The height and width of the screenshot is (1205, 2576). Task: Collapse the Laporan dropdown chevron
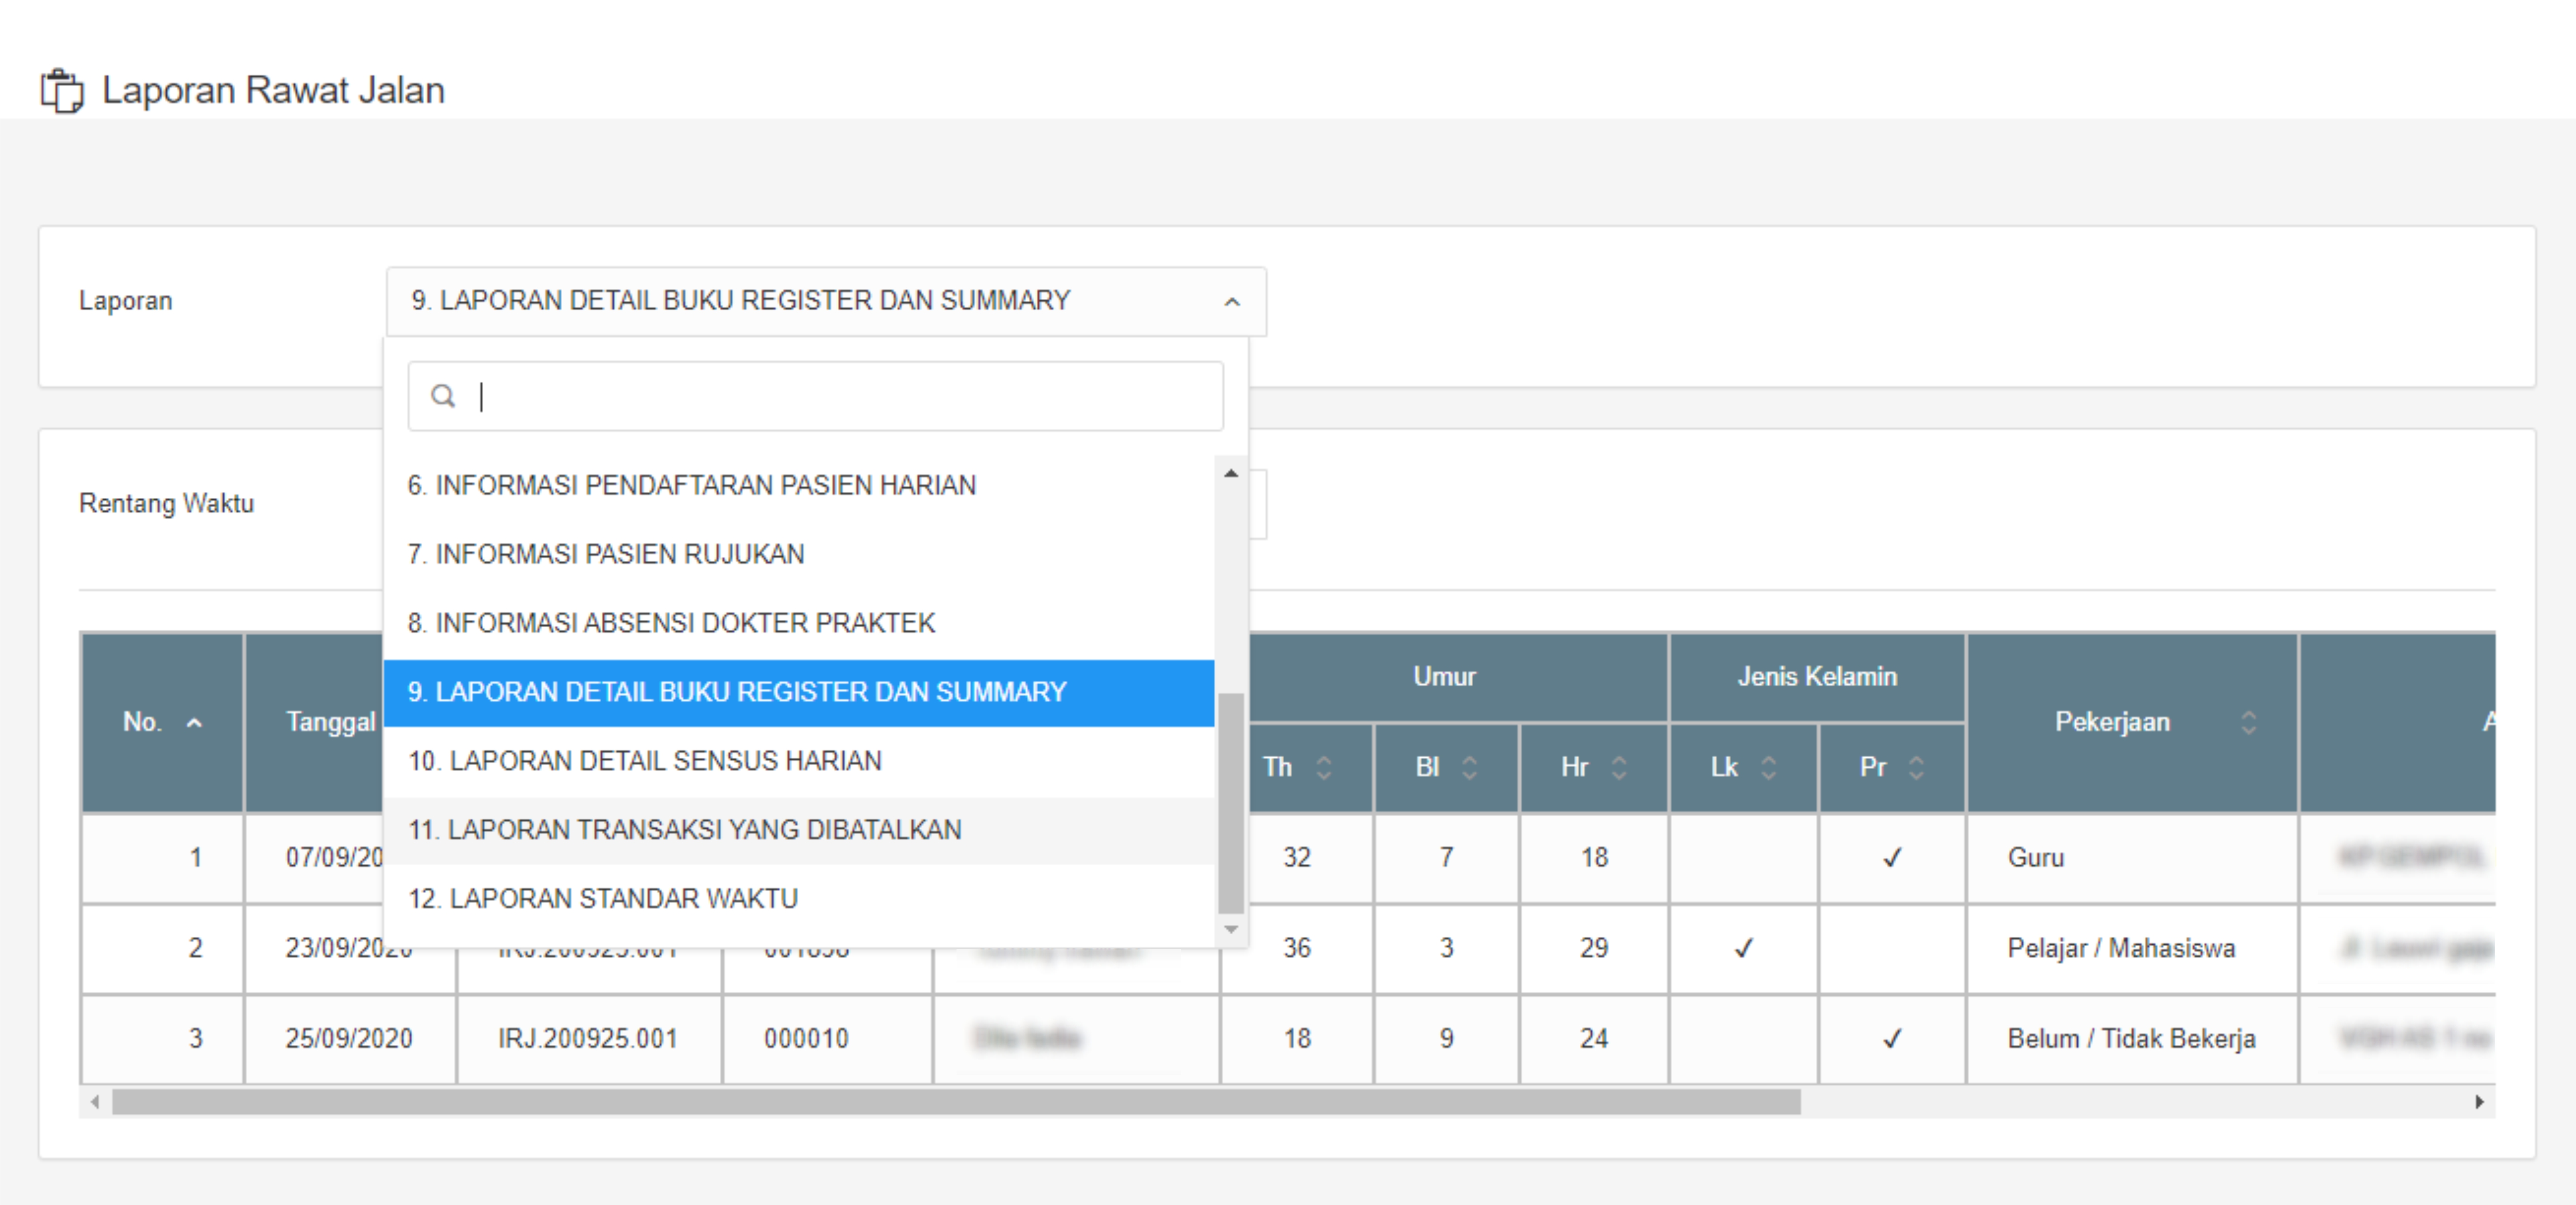(x=1232, y=301)
